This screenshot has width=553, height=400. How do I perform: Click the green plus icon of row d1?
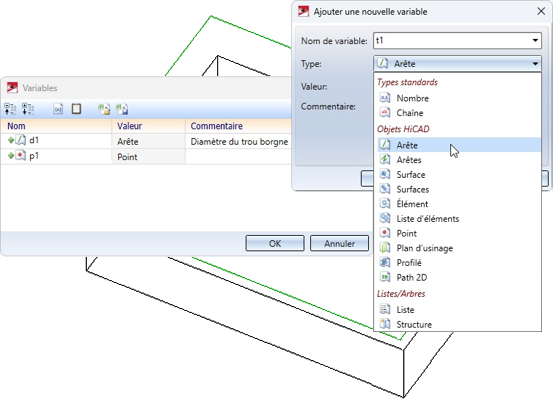(11, 140)
